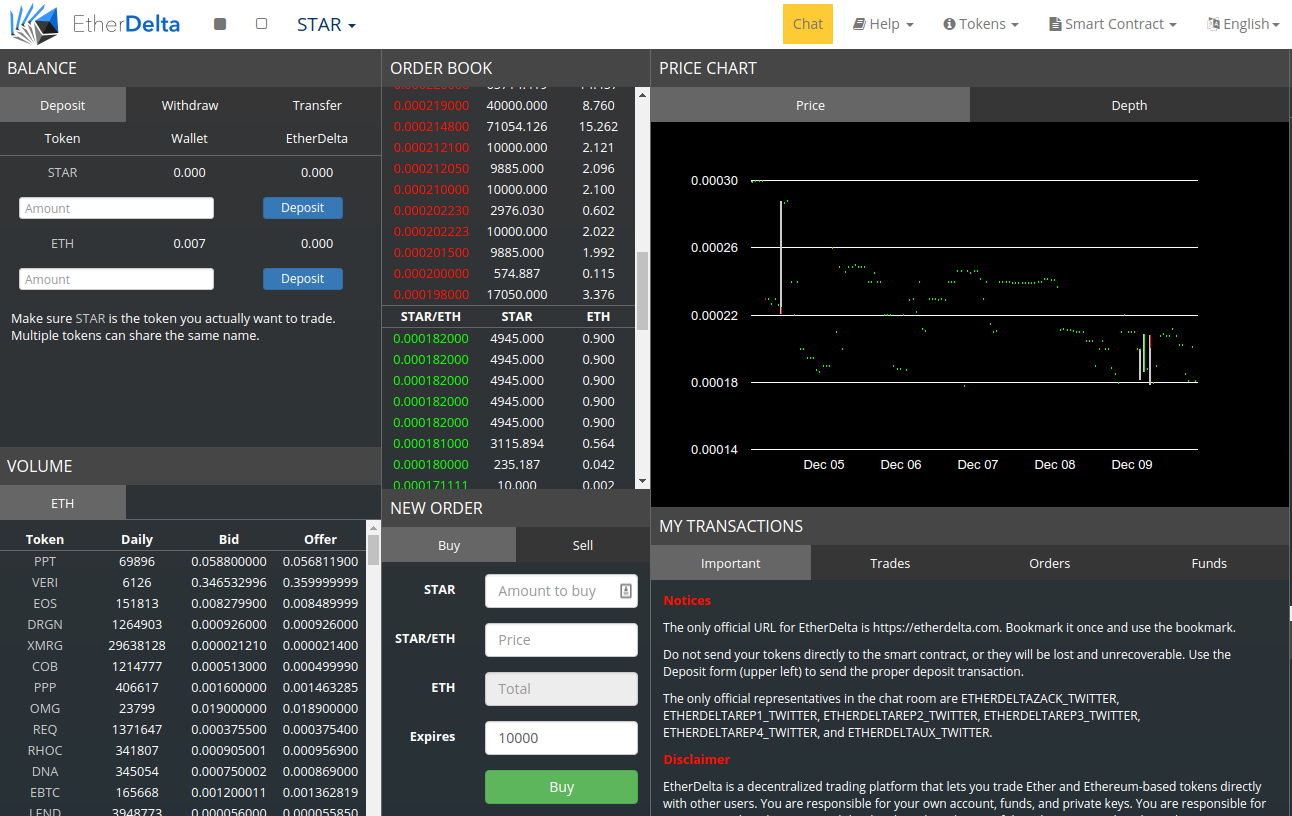Image resolution: width=1292 pixels, height=816 pixels.
Task: Switch to the Sell order tab
Action: [x=583, y=545]
